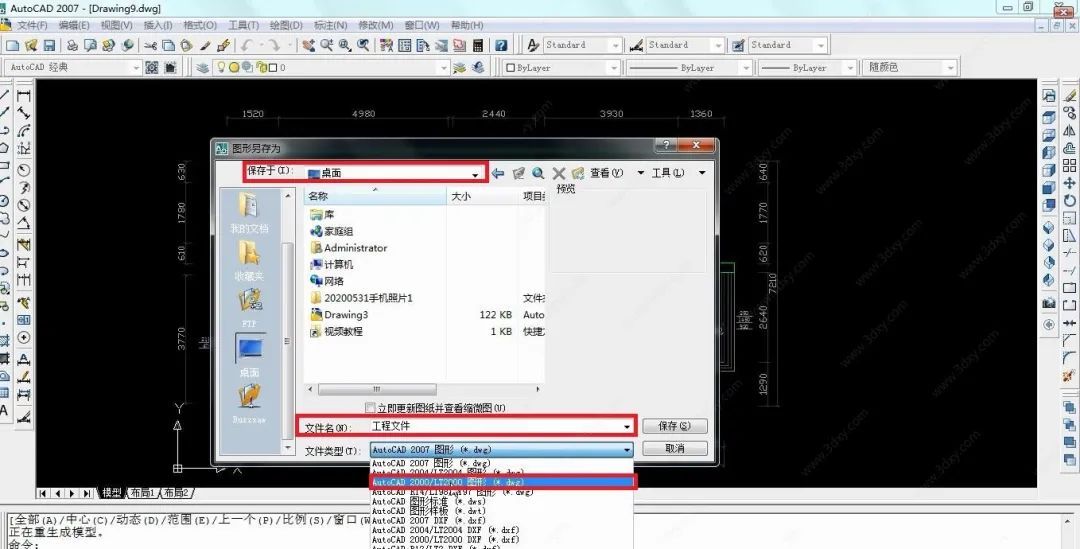The image size is (1080, 549).
Task: Open the ByLayer lineweight dropdown
Action: (850, 68)
